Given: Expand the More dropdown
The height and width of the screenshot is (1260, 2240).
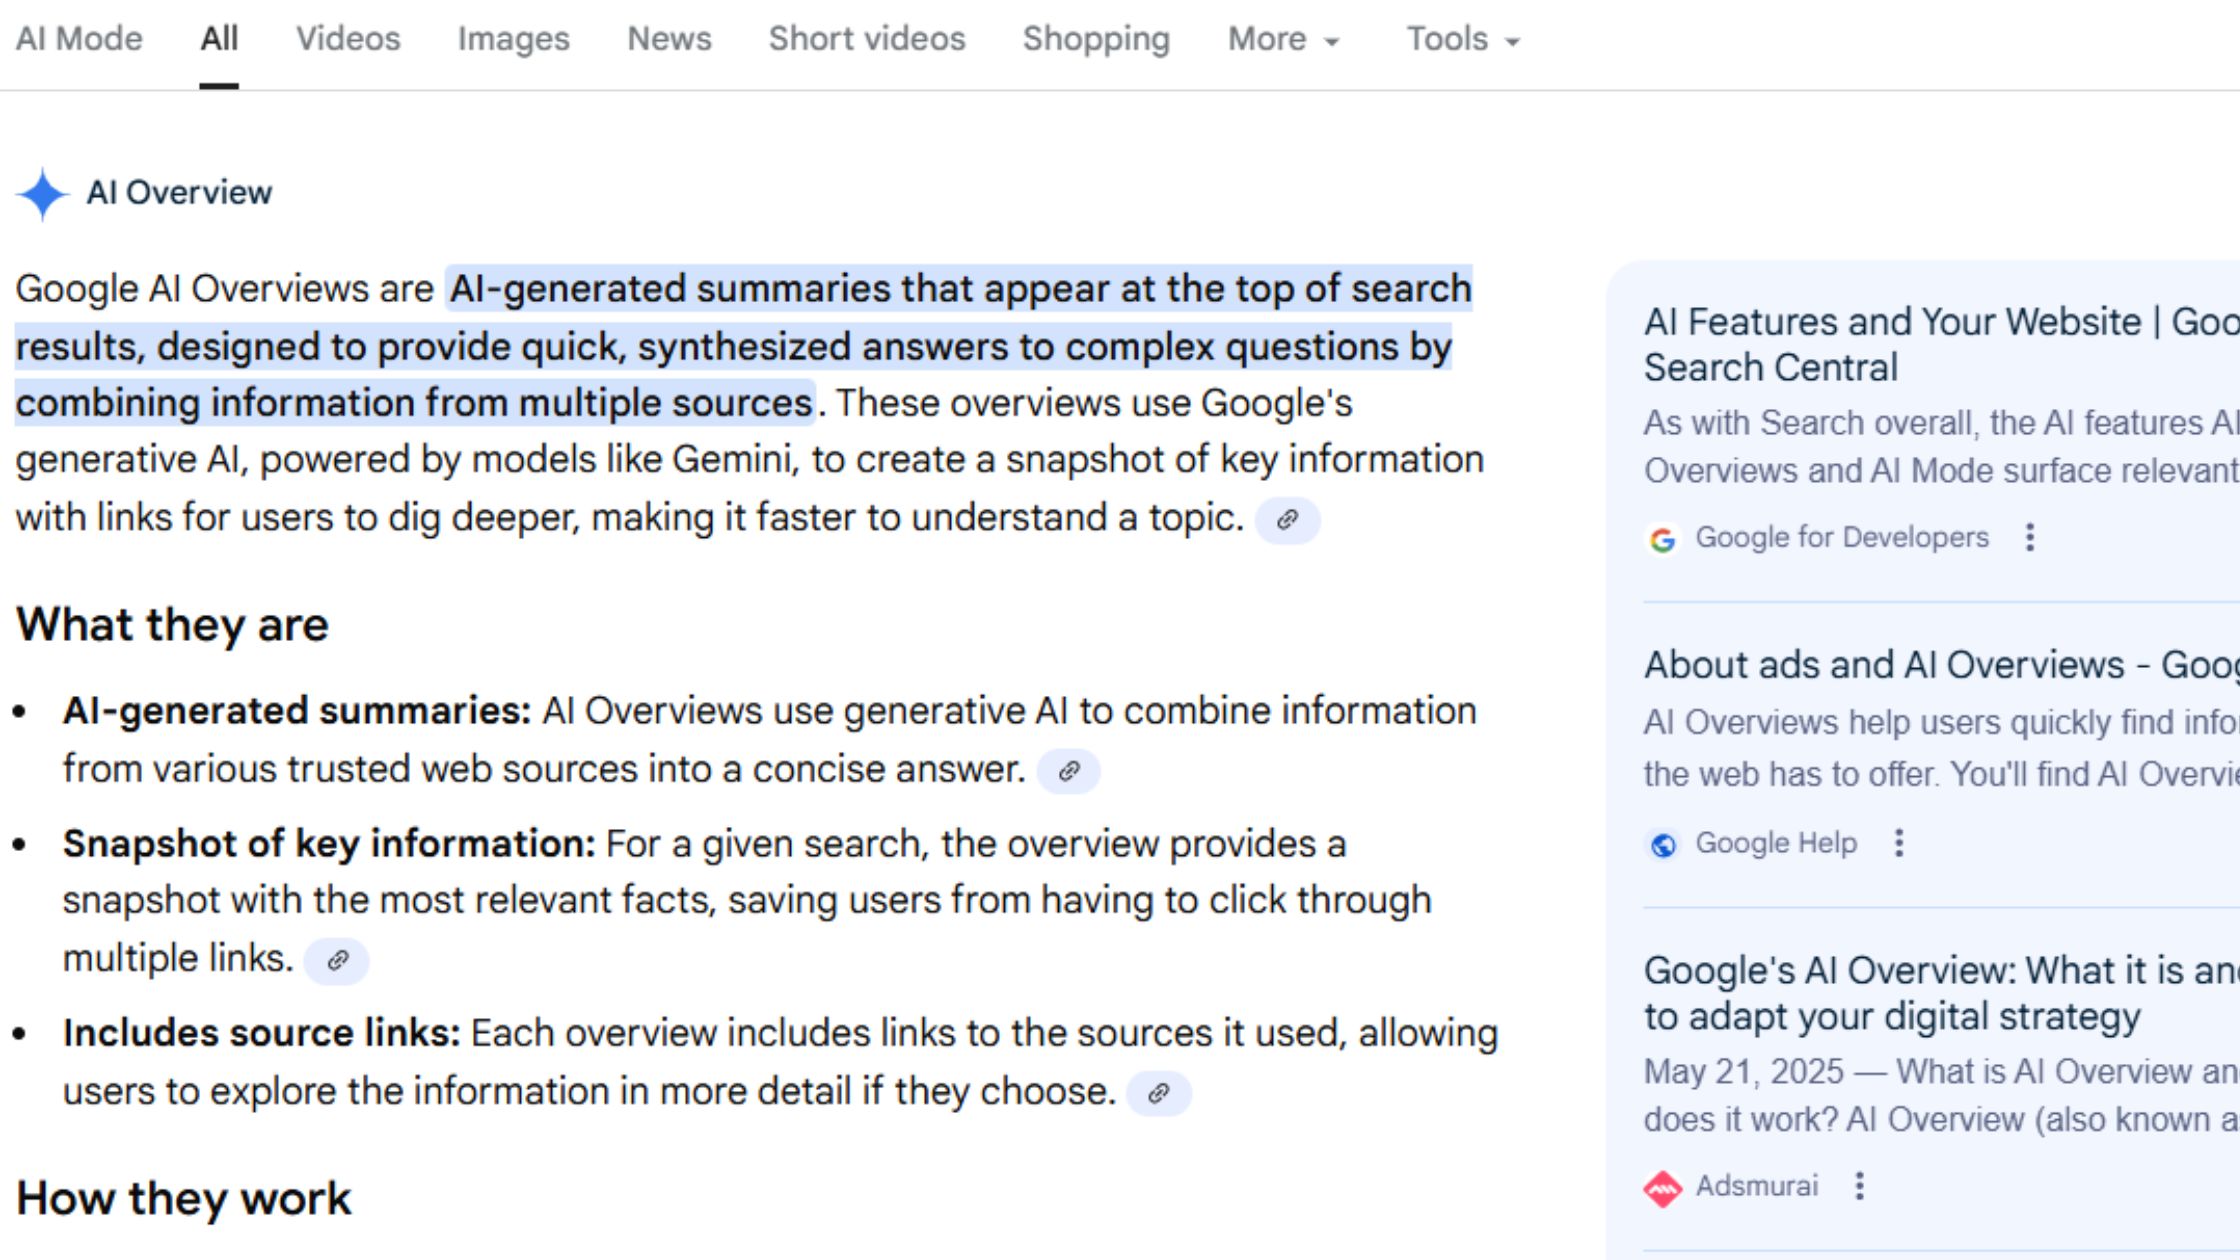Looking at the screenshot, I should [1283, 40].
